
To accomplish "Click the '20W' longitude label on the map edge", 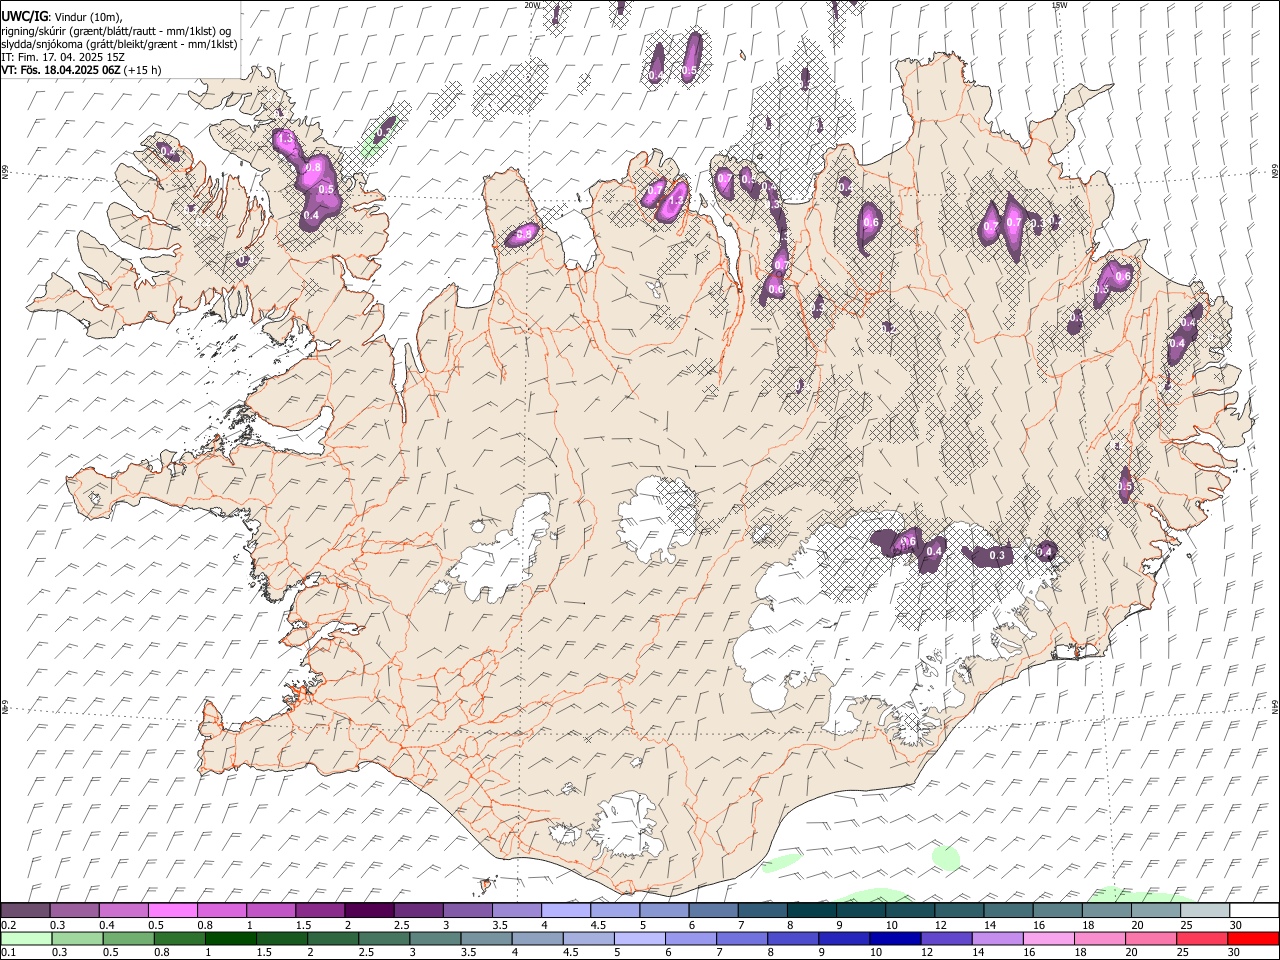I will [532, 5].
